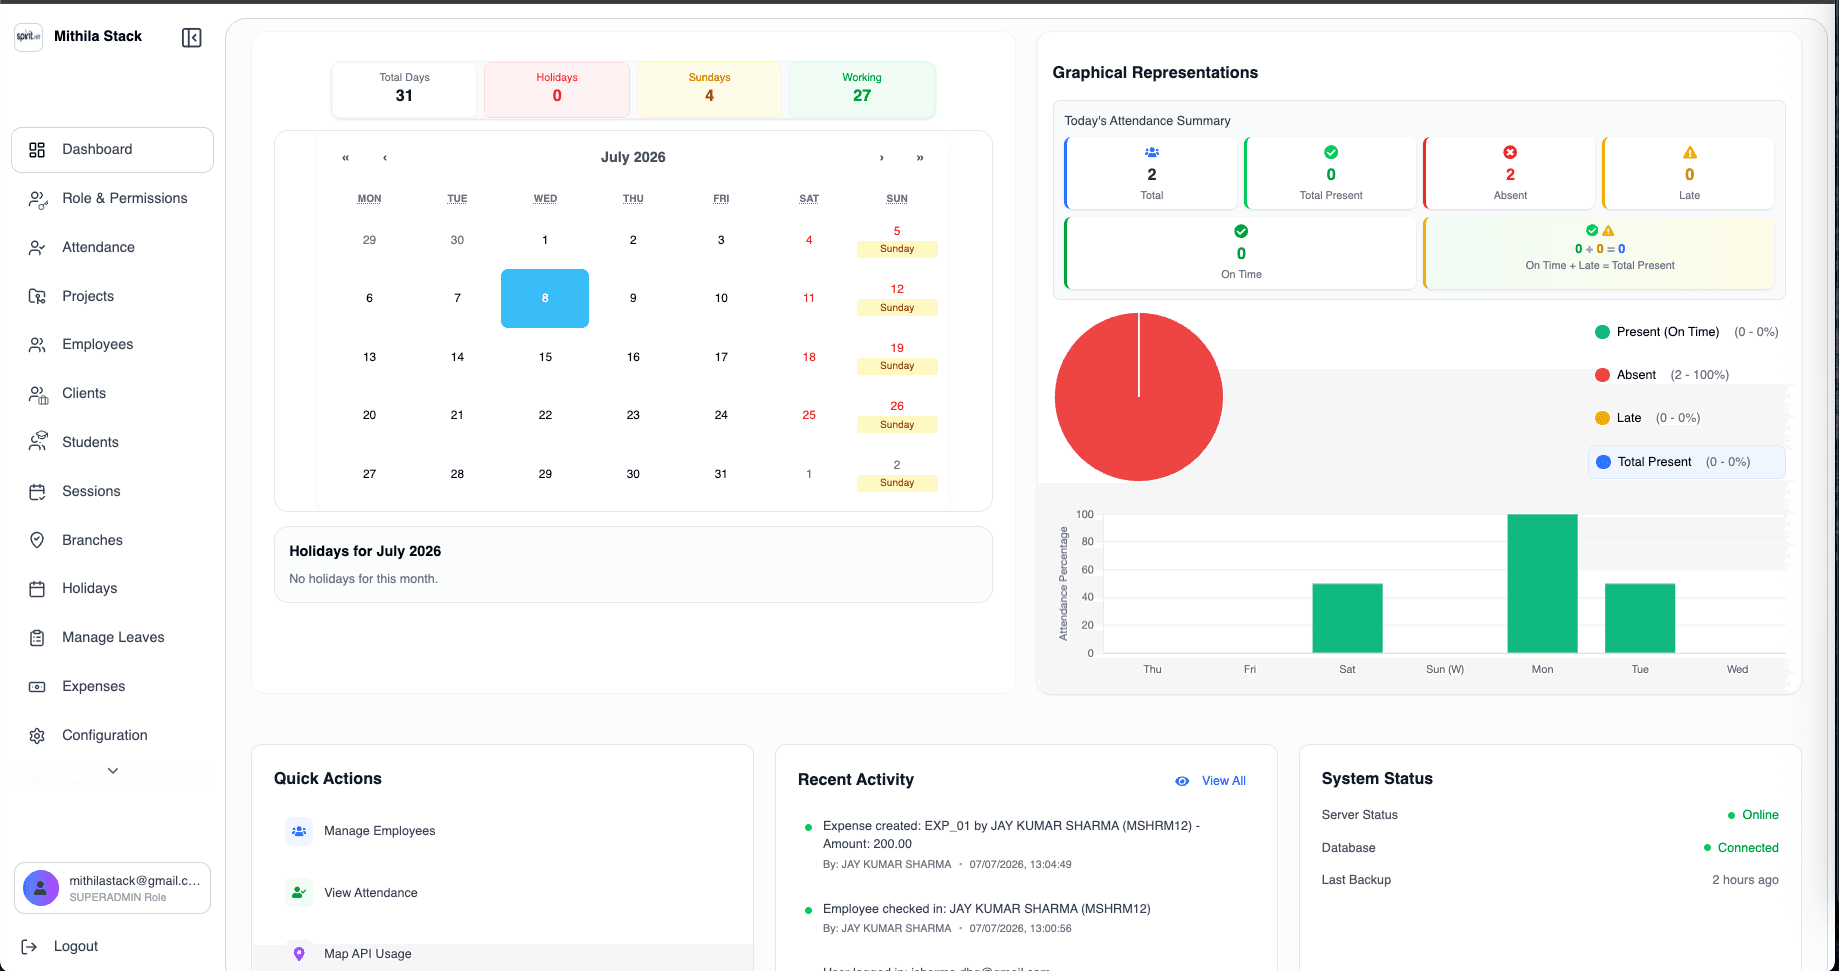Viewport: 1839px width, 971px height.
Task: Toggle Present (On Time) legend swatch
Action: [1602, 332]
